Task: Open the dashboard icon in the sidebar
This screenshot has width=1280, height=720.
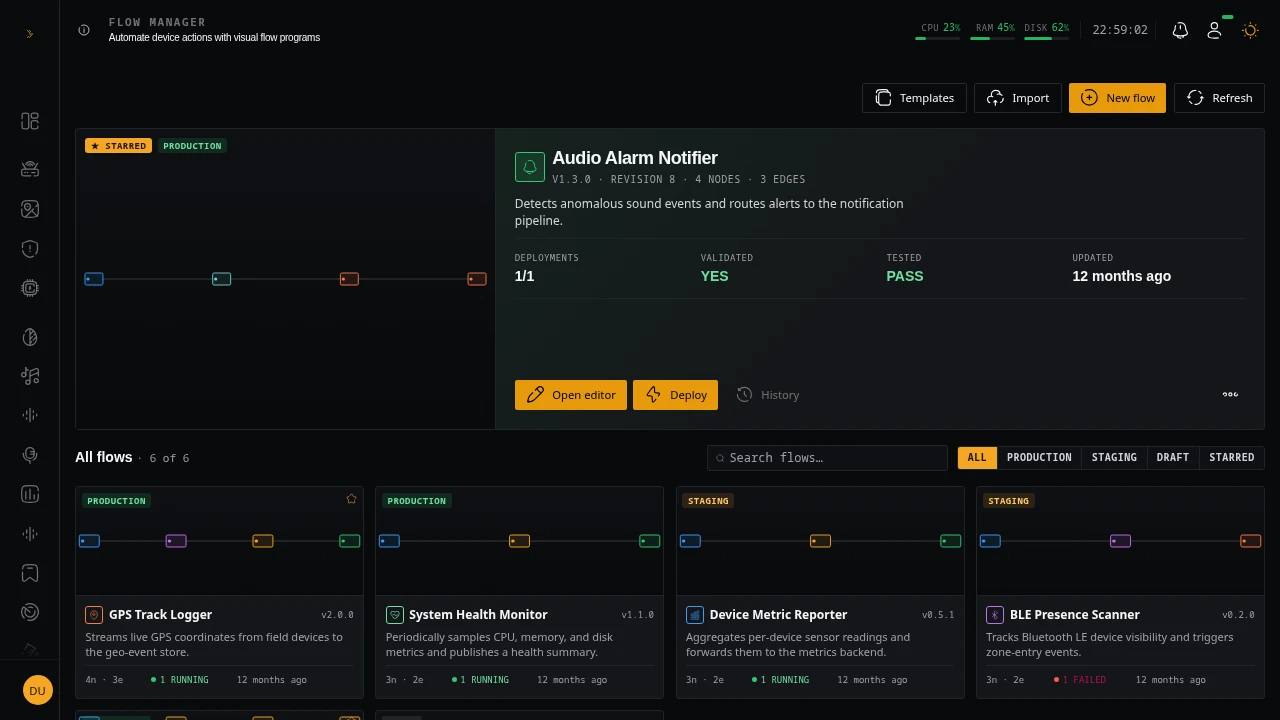Action: 30,121
